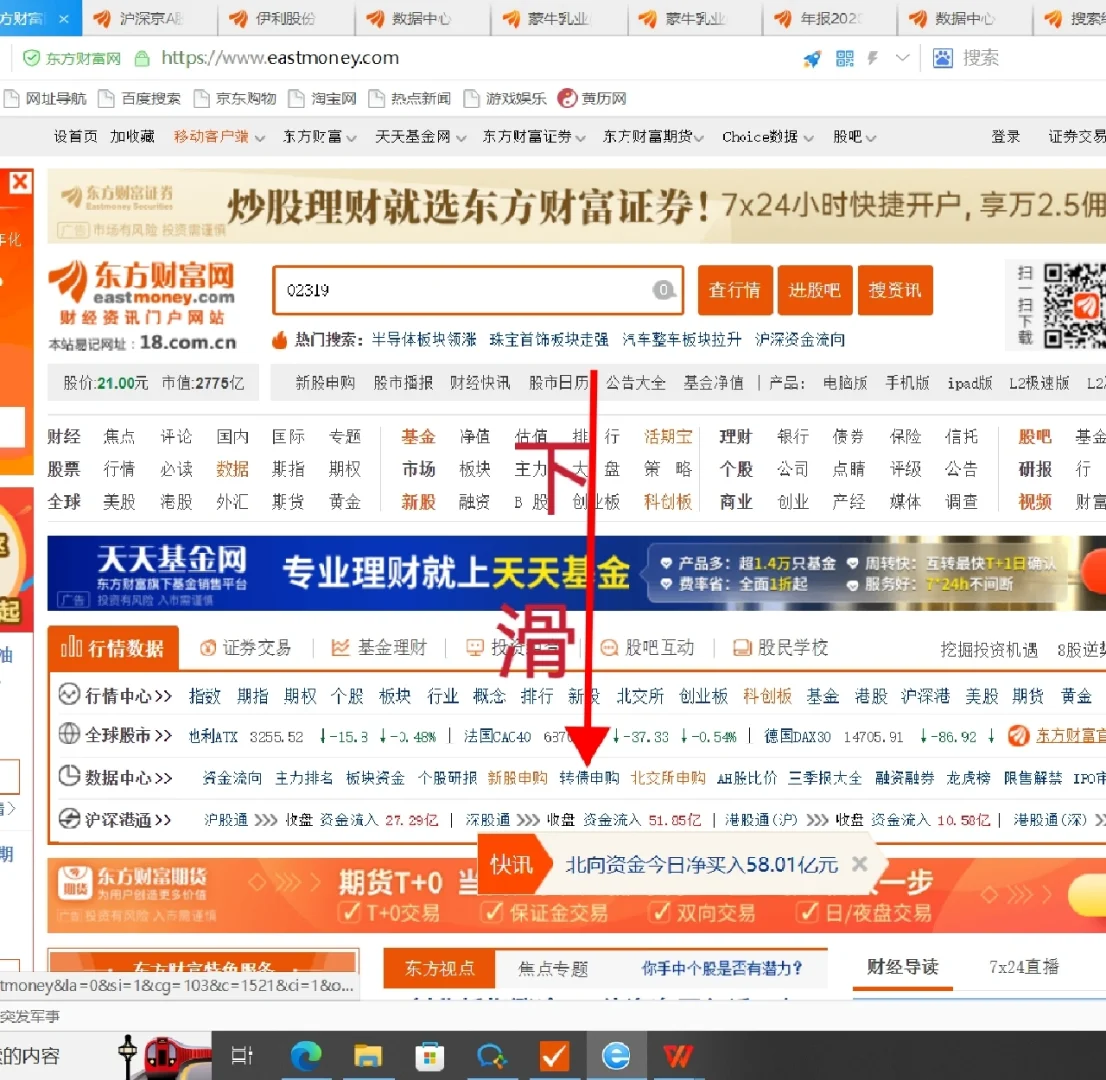
Task: Clear the search box with the round icon
Action: click(x=663, y=290)
